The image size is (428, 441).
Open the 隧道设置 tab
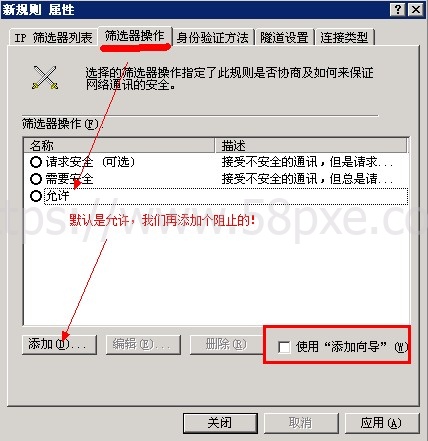284,37
